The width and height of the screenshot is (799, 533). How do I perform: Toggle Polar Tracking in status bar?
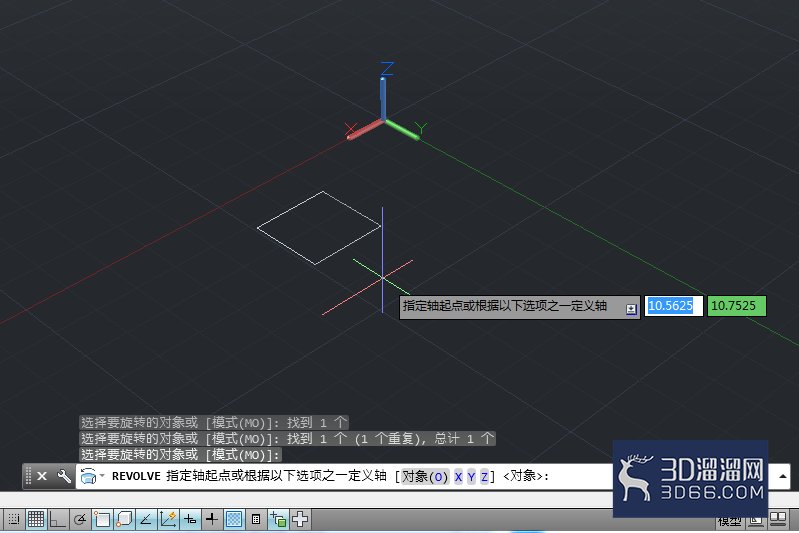[x=79, y=519]
